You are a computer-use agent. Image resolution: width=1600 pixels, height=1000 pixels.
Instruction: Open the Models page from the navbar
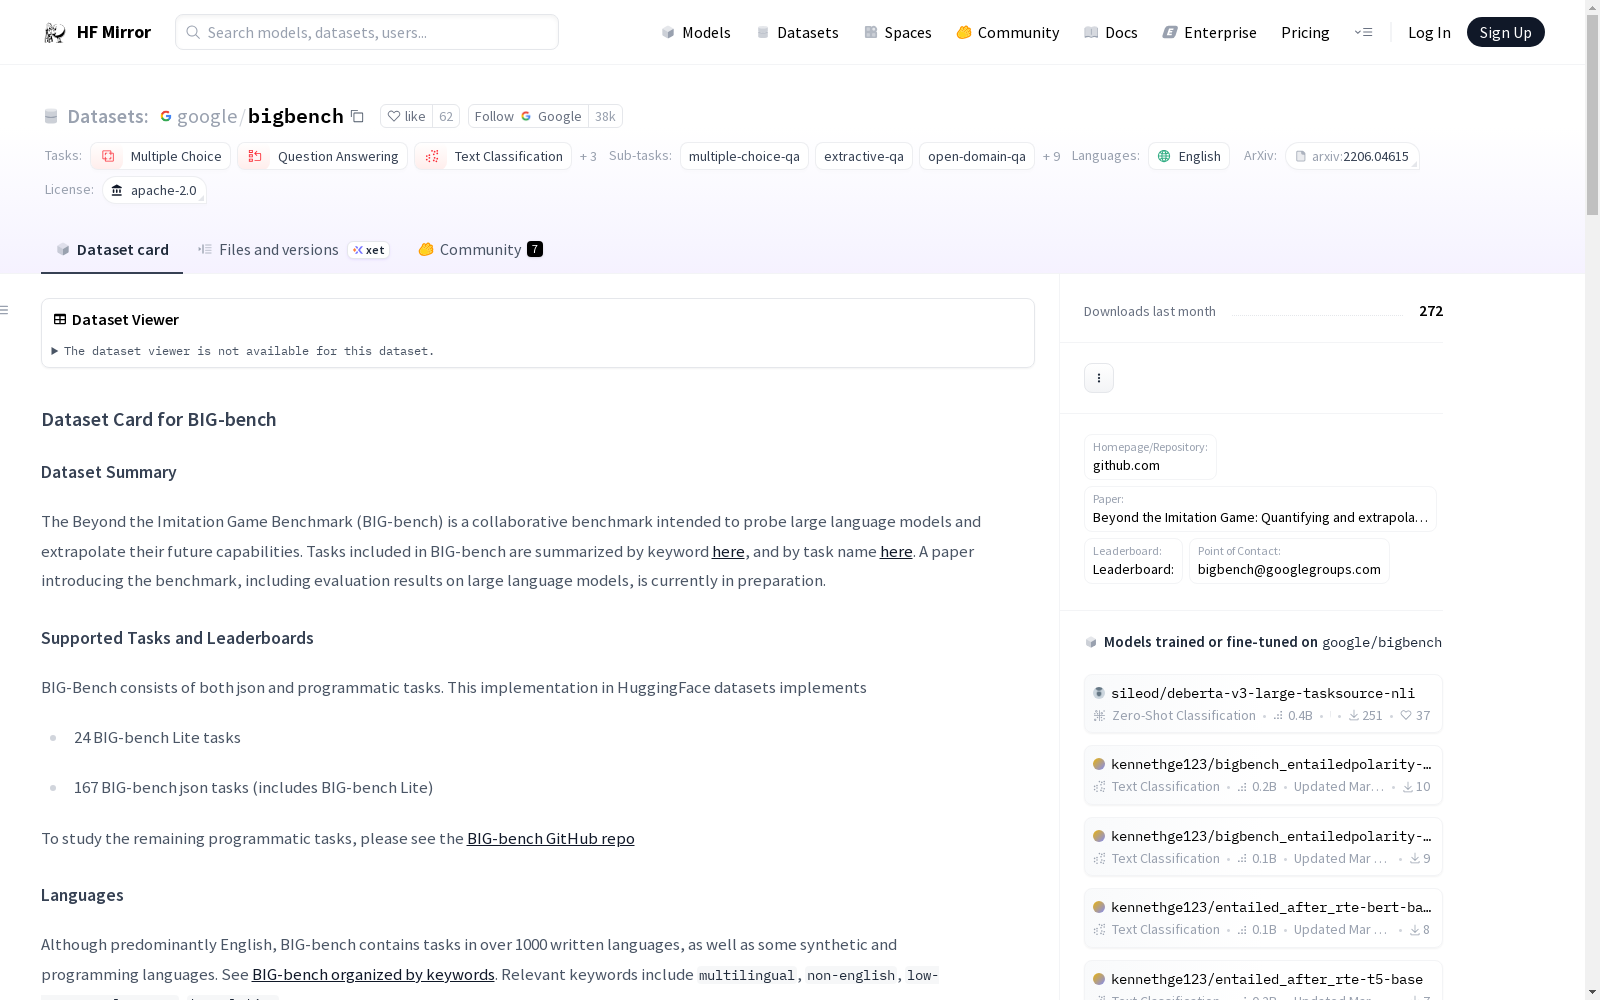[696, 33]
